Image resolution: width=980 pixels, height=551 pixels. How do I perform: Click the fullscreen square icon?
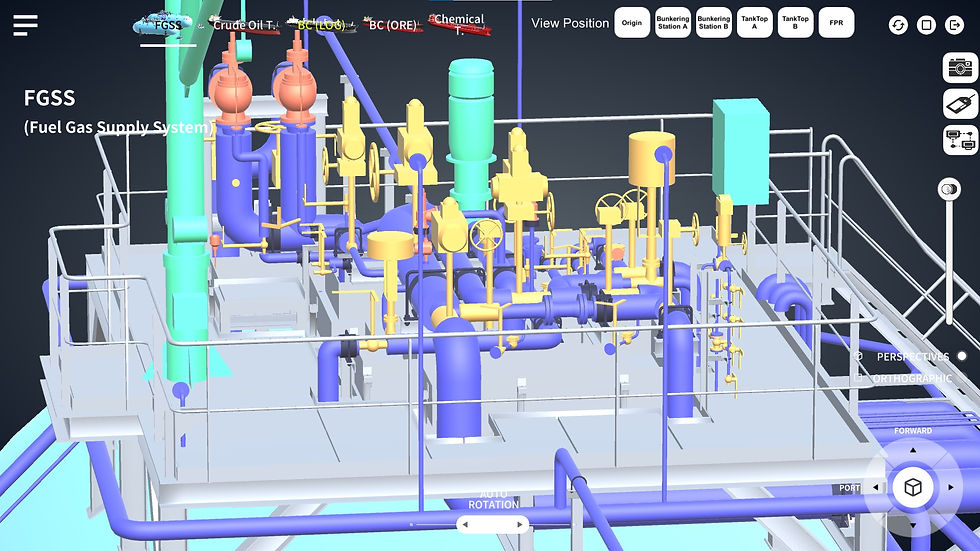[x=926, y=25]
